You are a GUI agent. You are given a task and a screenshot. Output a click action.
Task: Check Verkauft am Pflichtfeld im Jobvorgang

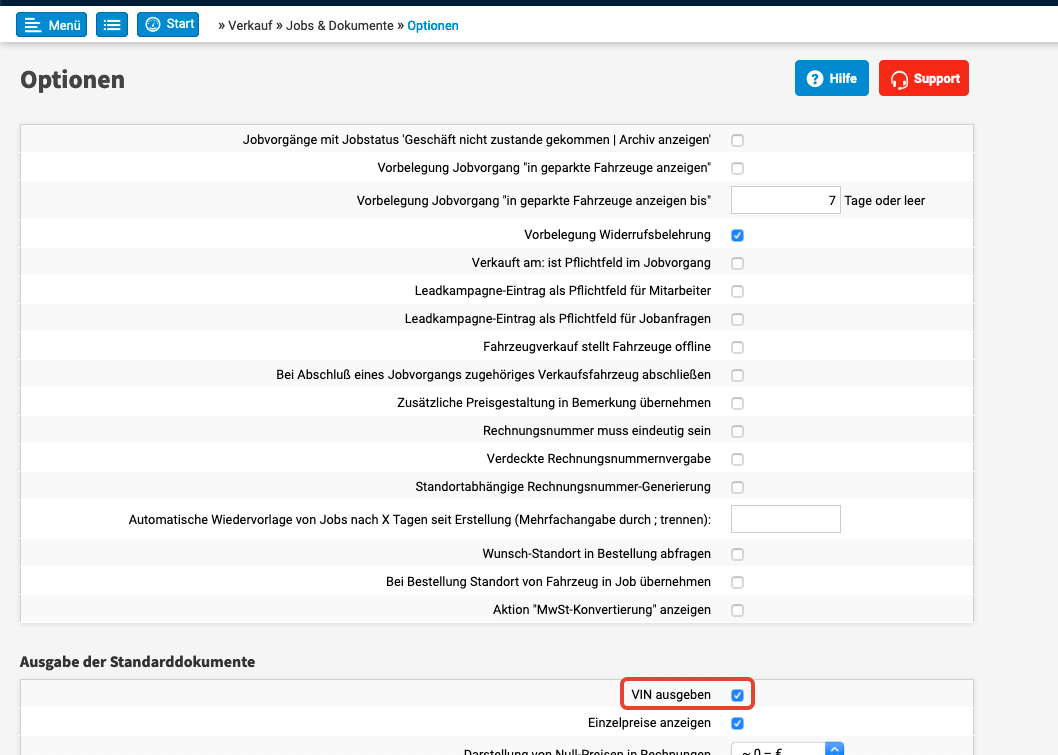click(737, 264)
